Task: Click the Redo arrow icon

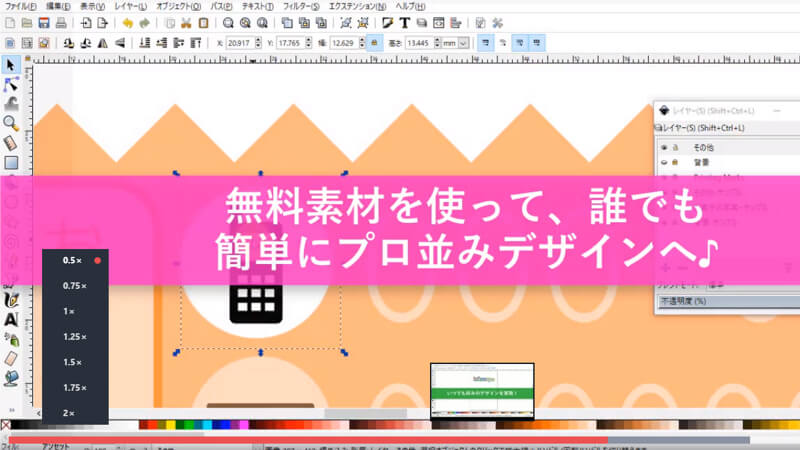Action: point(144,23)
